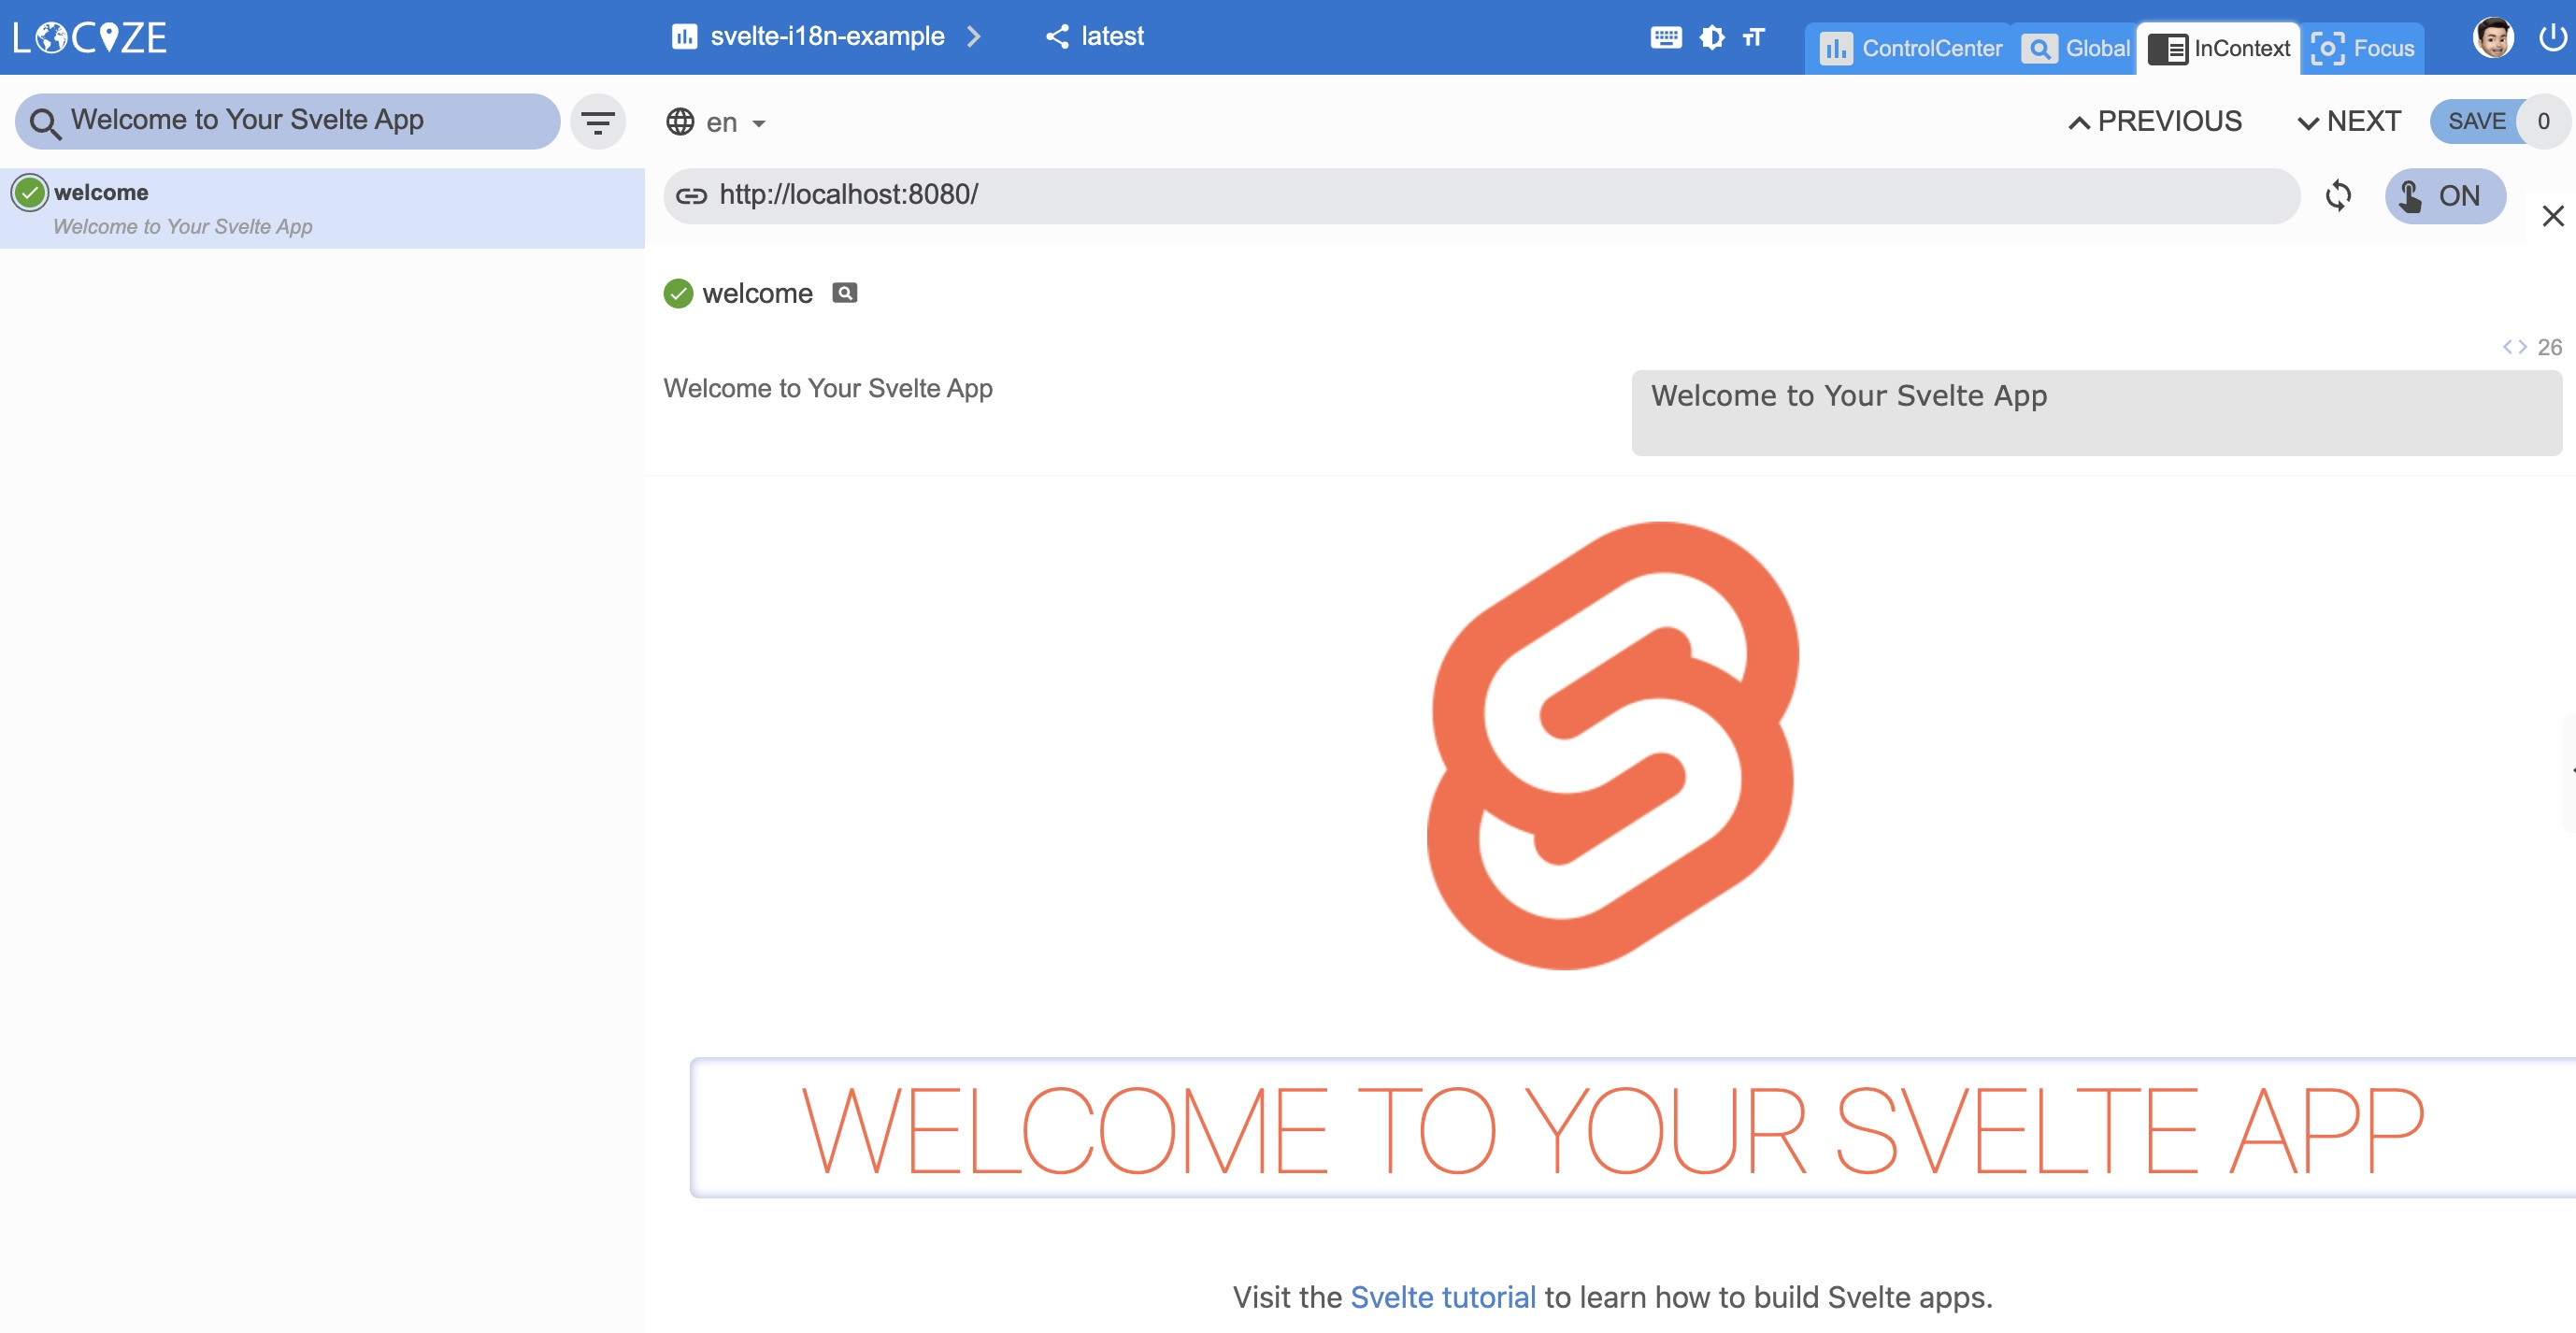Screen dimensions: 2576x1333
Task: Go to the NEXT segment
Action: [x=2349, y=122]
